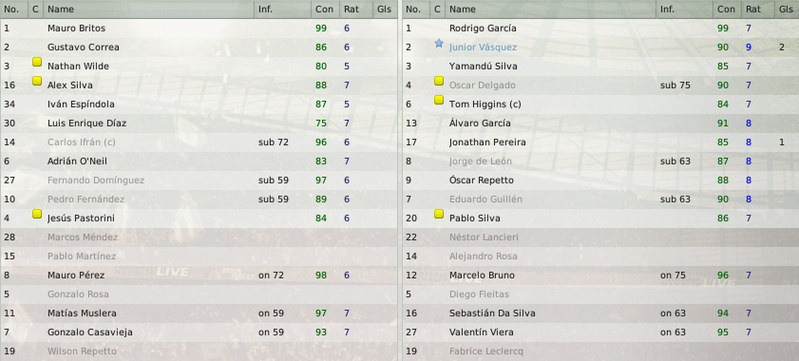799x361 pixels.
Task: Click Alex Silva's yellow card icon
Action: pyautogui.click(x=37, y=81)
